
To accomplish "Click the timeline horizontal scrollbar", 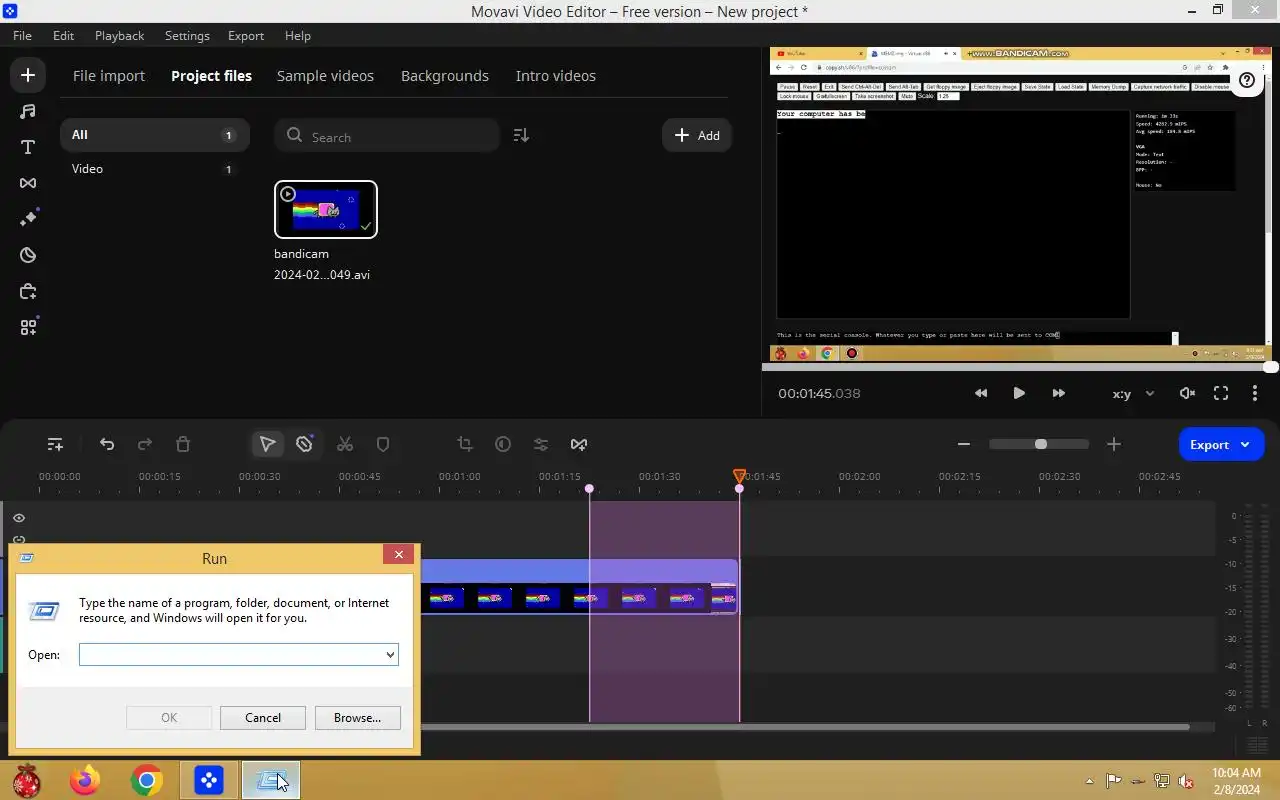I will pos(803,727).
